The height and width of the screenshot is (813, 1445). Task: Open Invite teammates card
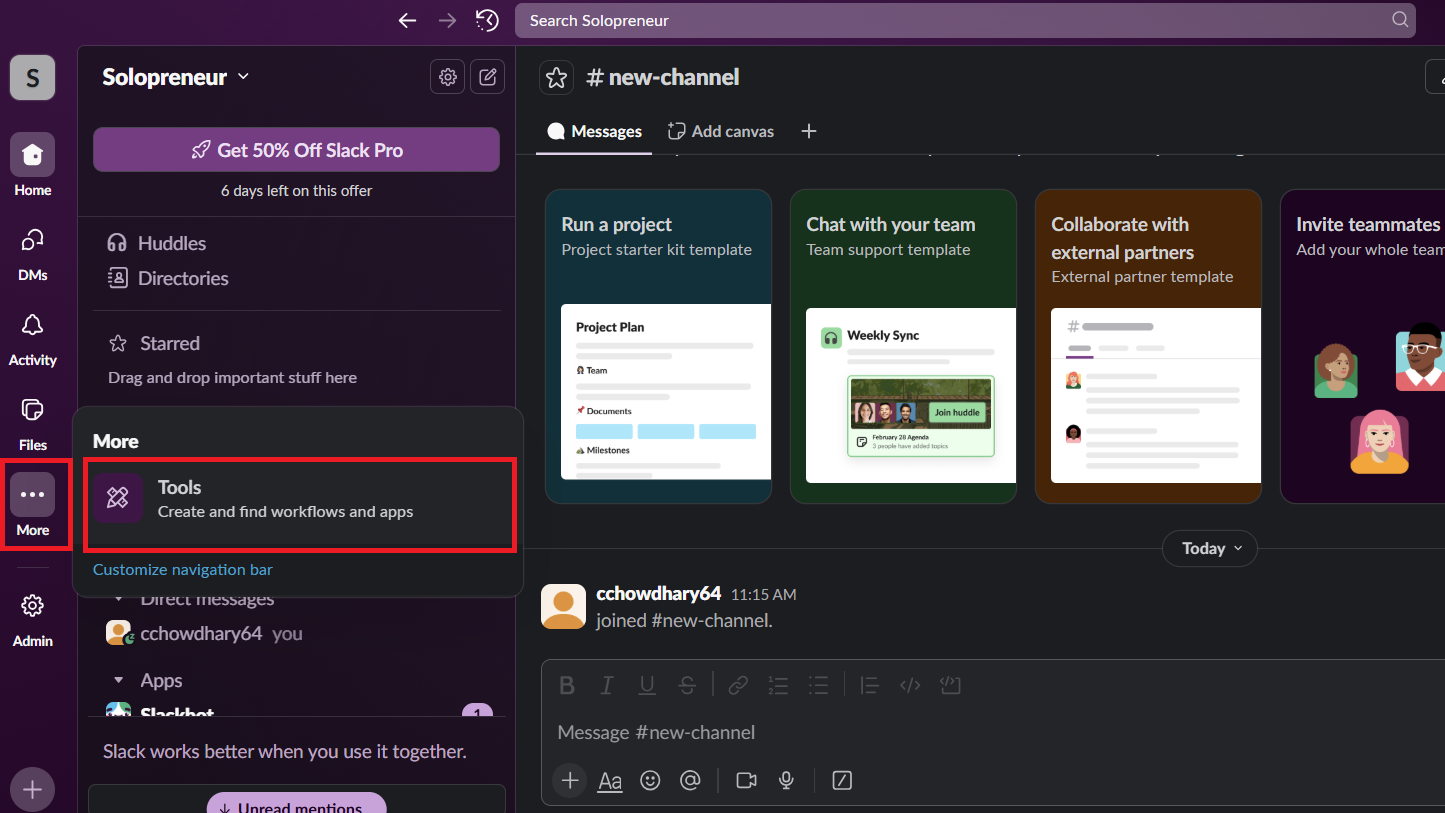click(x=1363, y=346)
